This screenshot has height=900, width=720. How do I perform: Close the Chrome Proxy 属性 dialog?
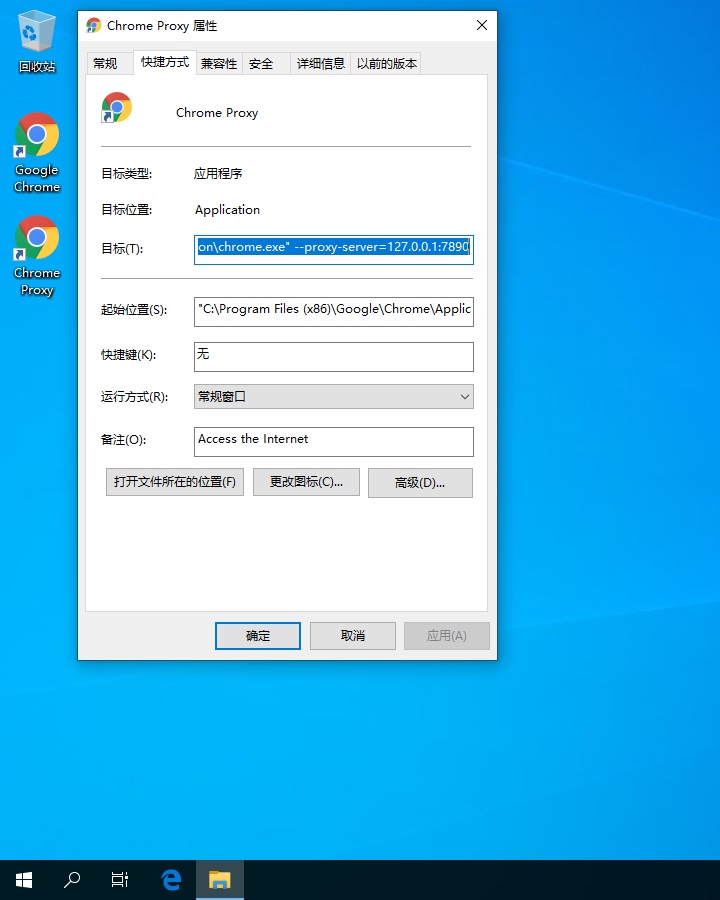click(482, 25)
